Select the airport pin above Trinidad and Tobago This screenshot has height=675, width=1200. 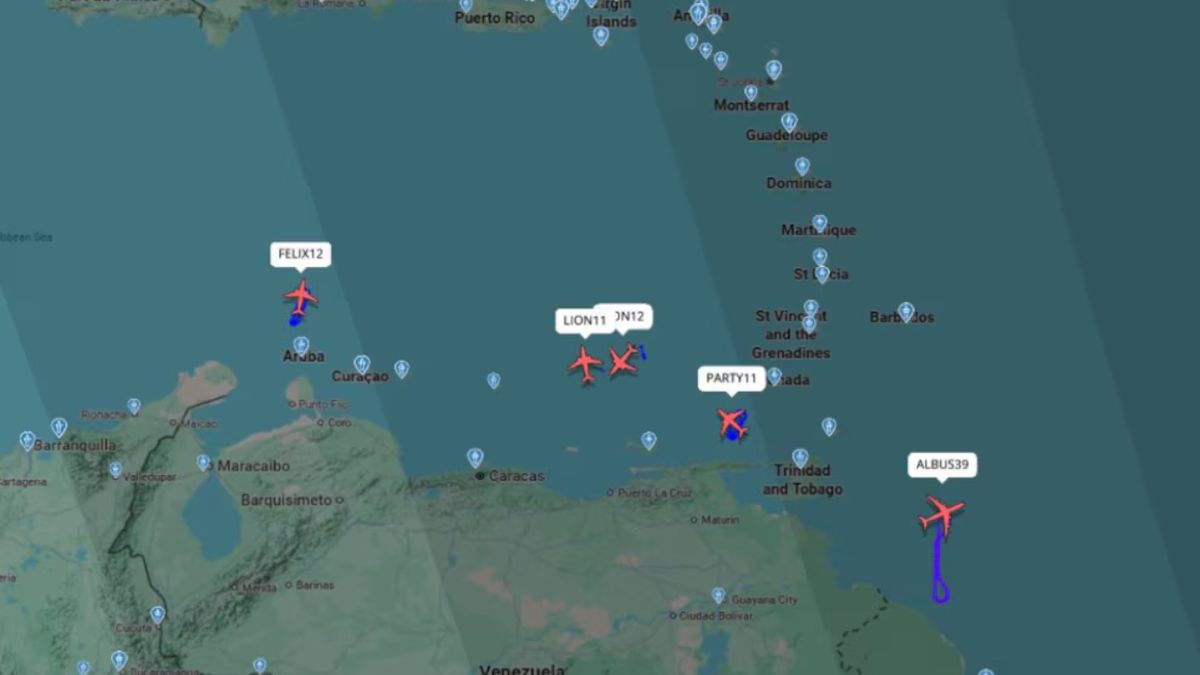800,457
